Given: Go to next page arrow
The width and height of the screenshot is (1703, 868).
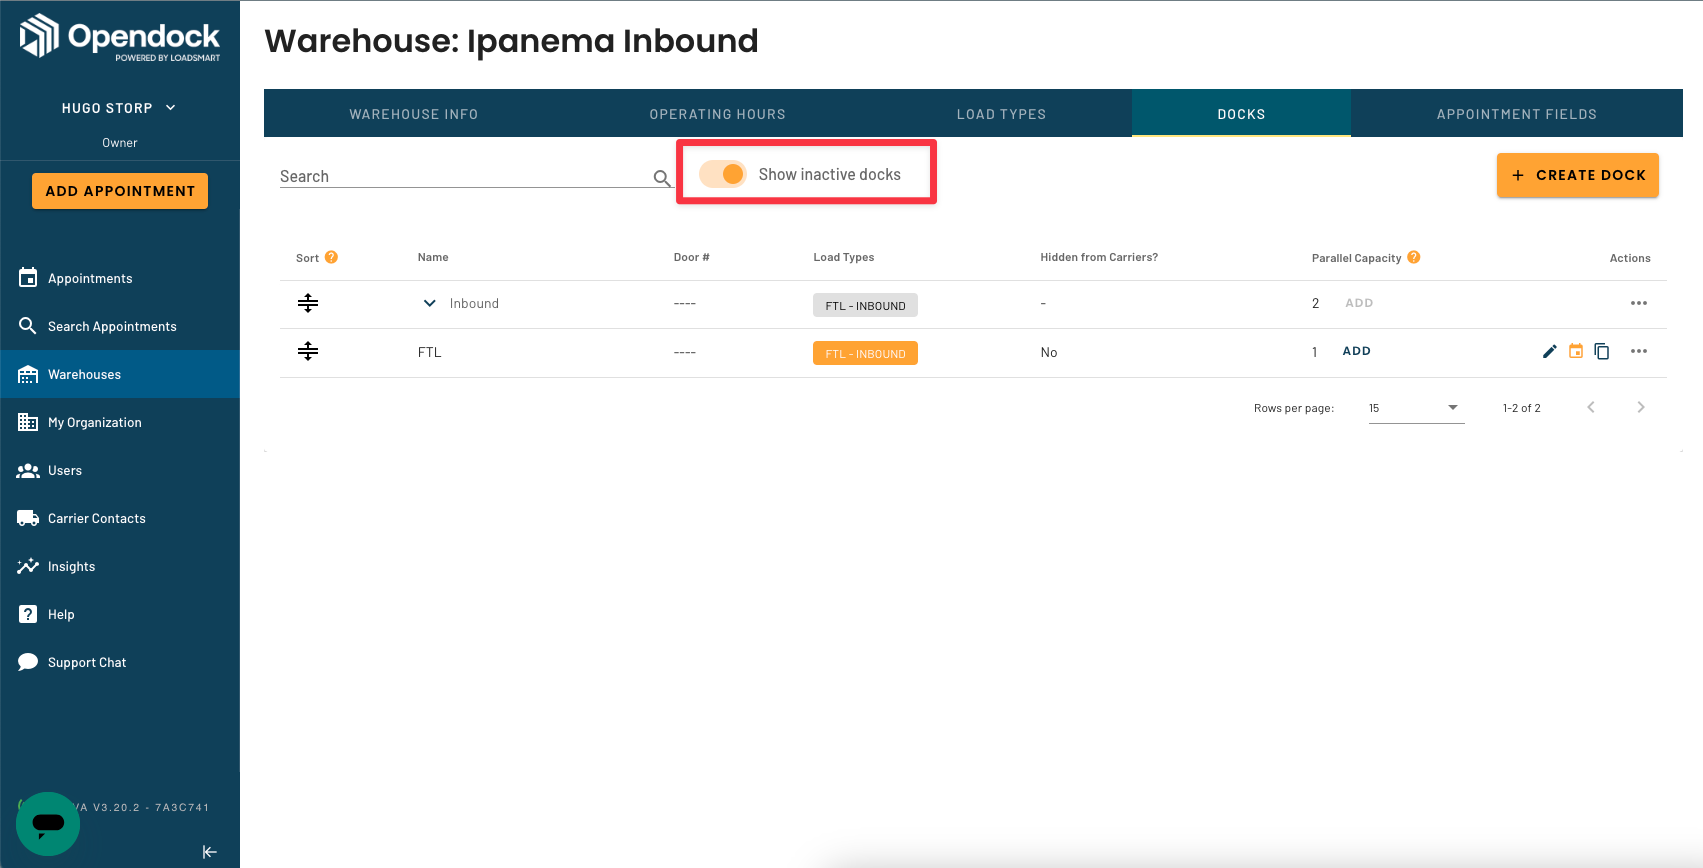Looking at the screenshot, I should click(x=1641, y=407).
